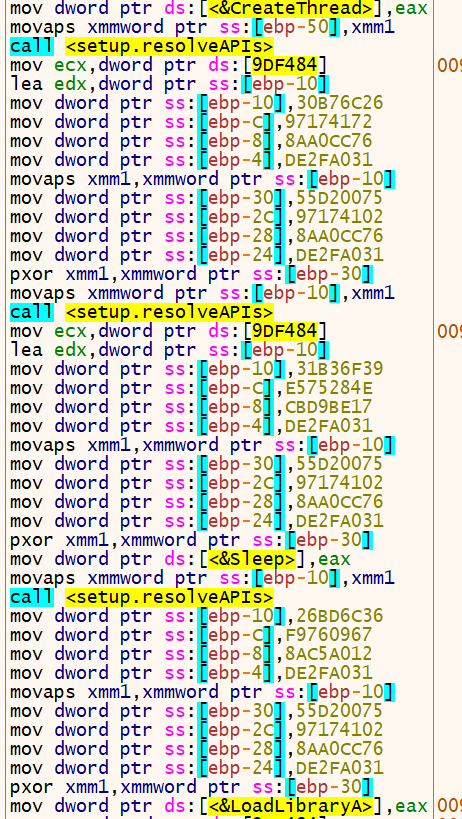Select pxor row directly above the &LoadLibraryA store

[191, 787]
